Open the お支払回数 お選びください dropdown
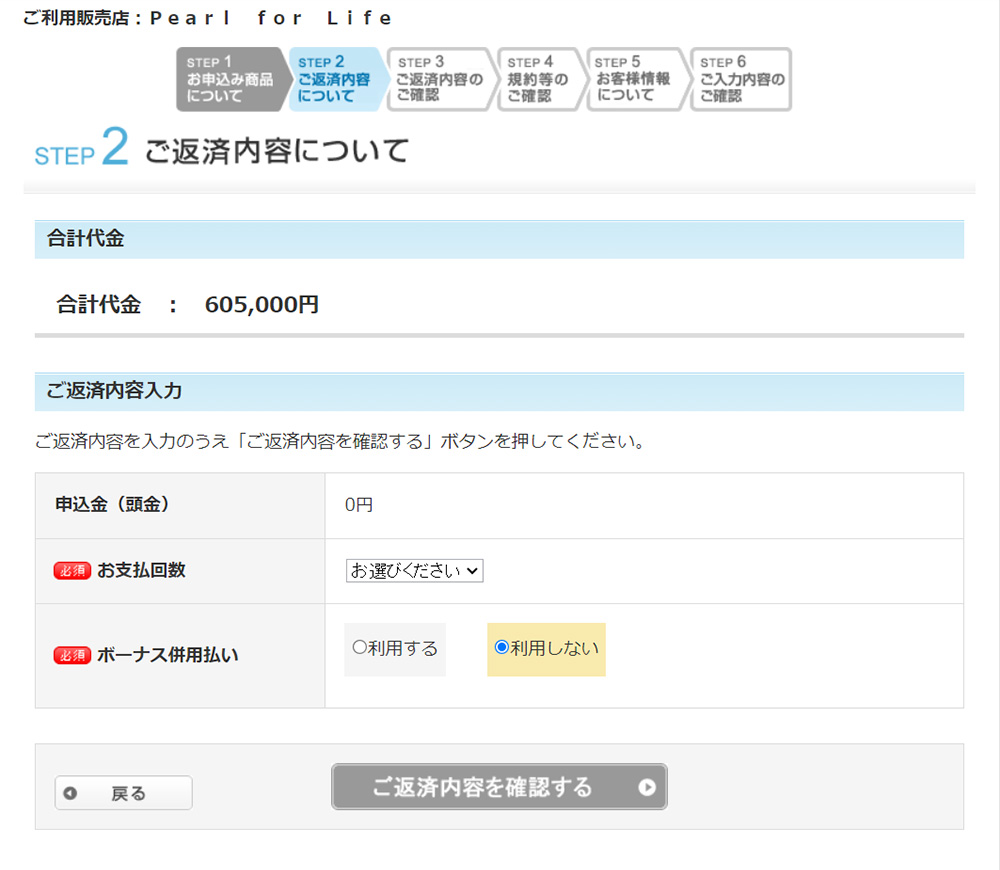 click(x=415, y=570)
